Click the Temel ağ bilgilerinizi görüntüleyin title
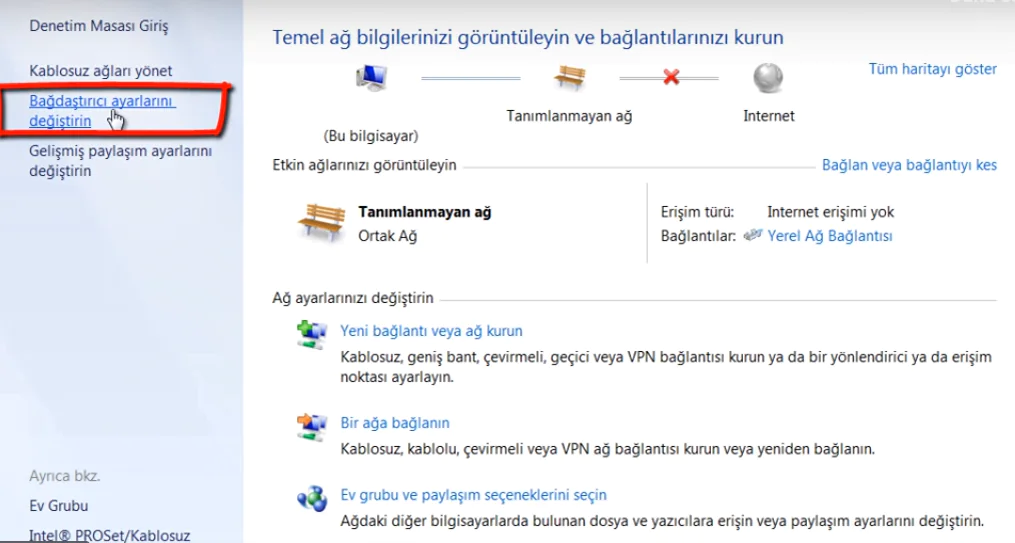This screenshot has height=543, width=1015. click(x=528, y=38)
